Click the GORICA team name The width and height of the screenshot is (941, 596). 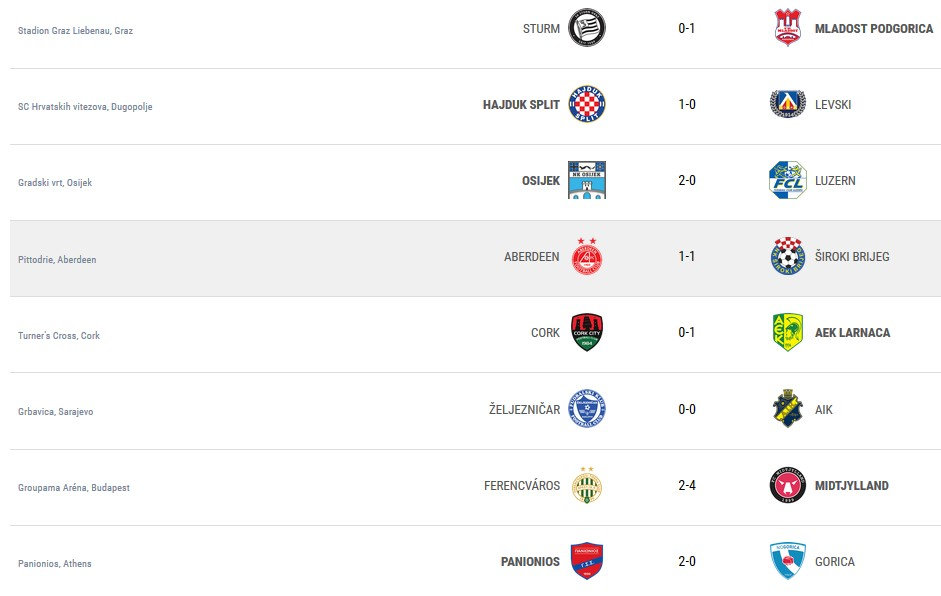pos(835,562)
